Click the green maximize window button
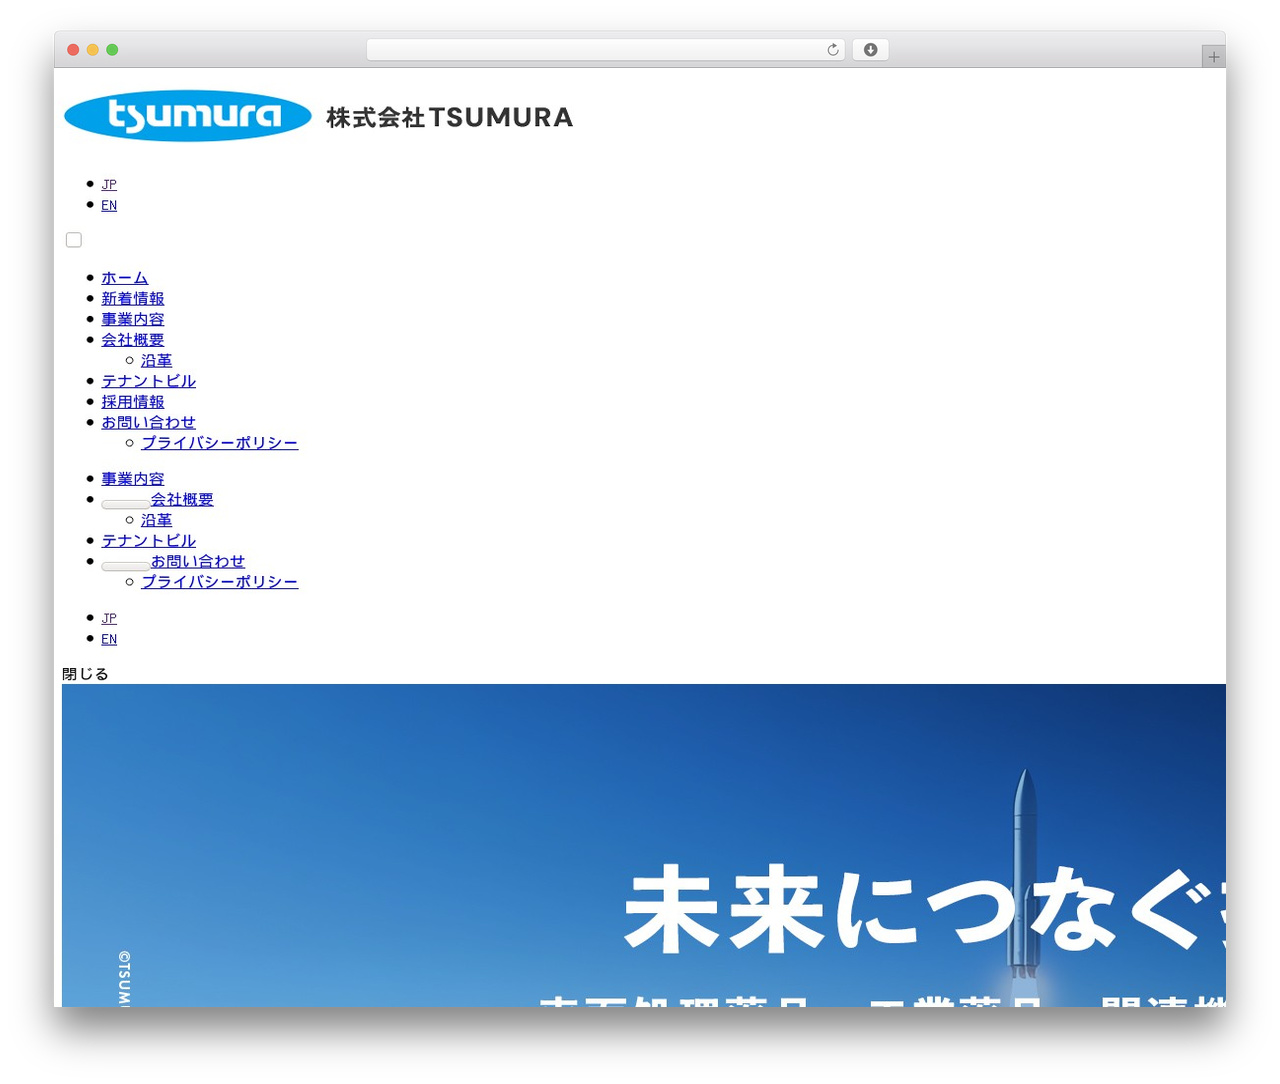 112,50
